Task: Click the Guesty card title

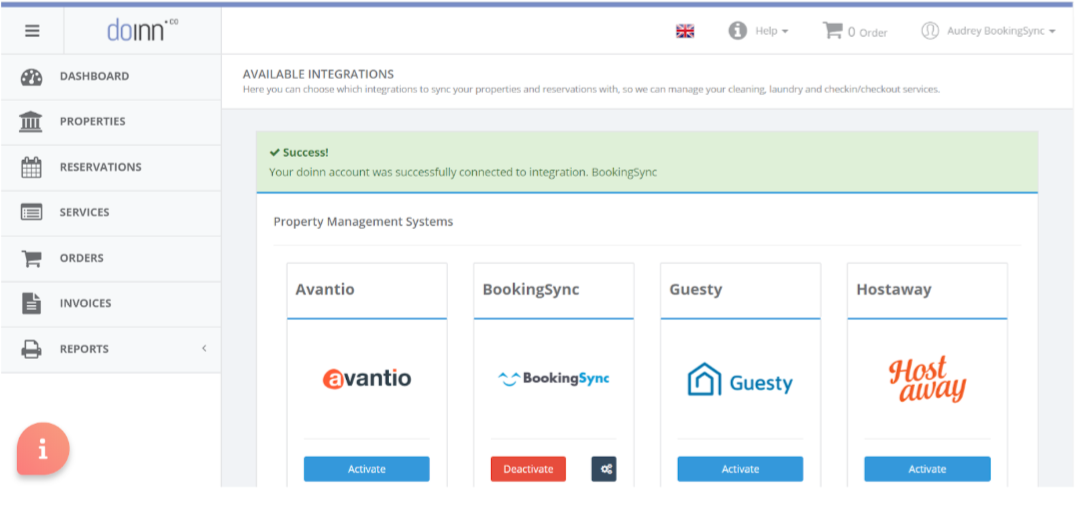Action: 695,290
